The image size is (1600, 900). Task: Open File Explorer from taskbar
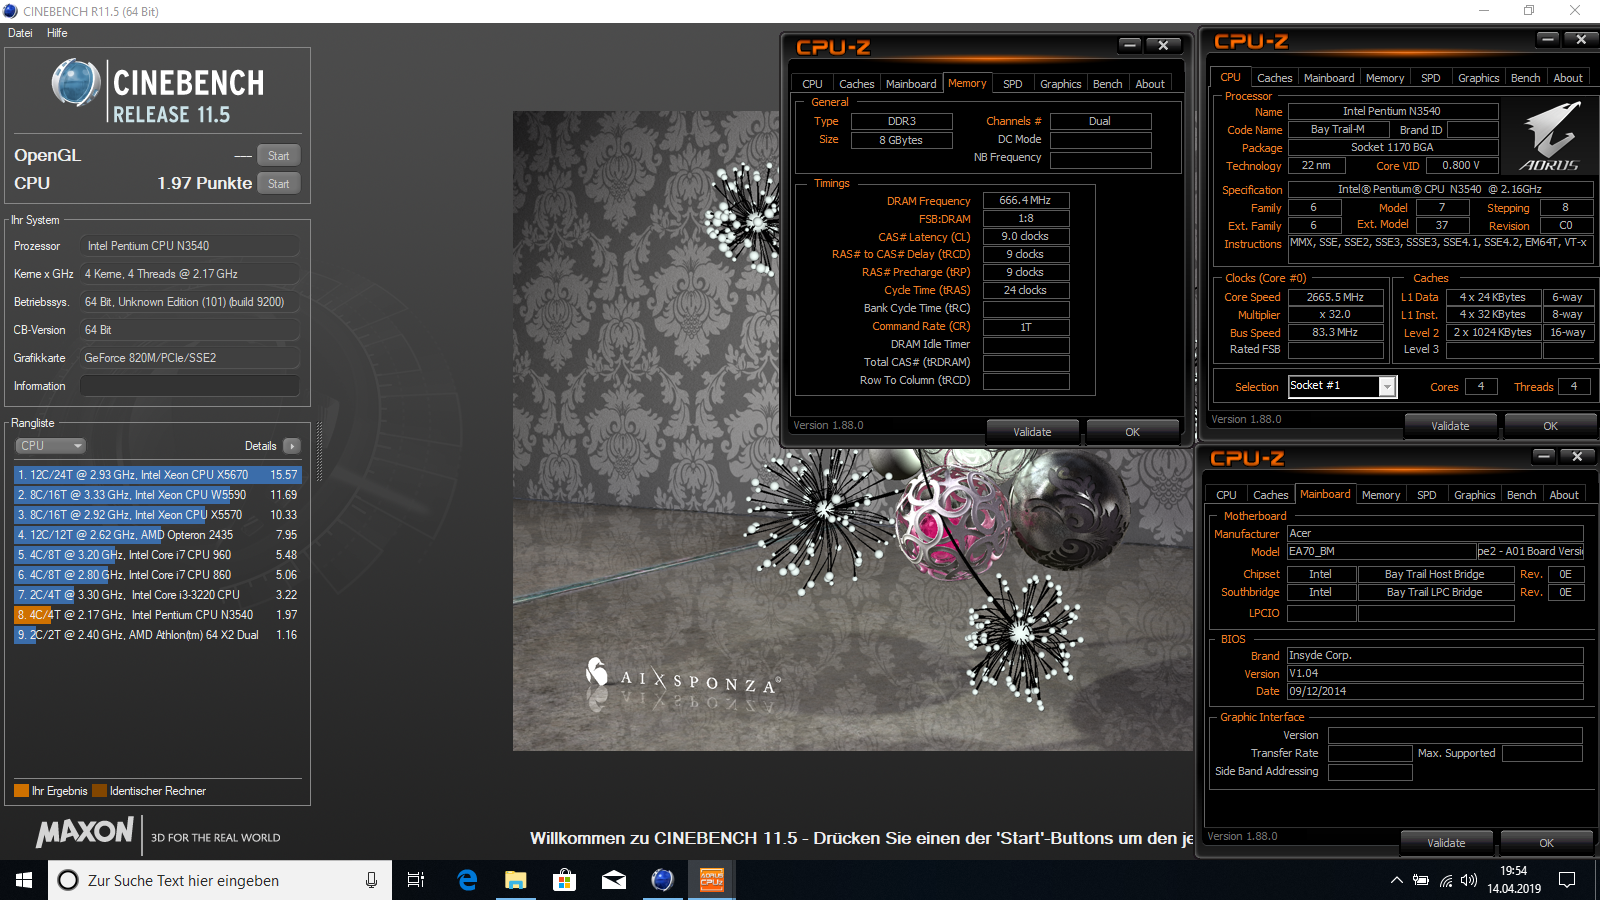click(515, 880)
